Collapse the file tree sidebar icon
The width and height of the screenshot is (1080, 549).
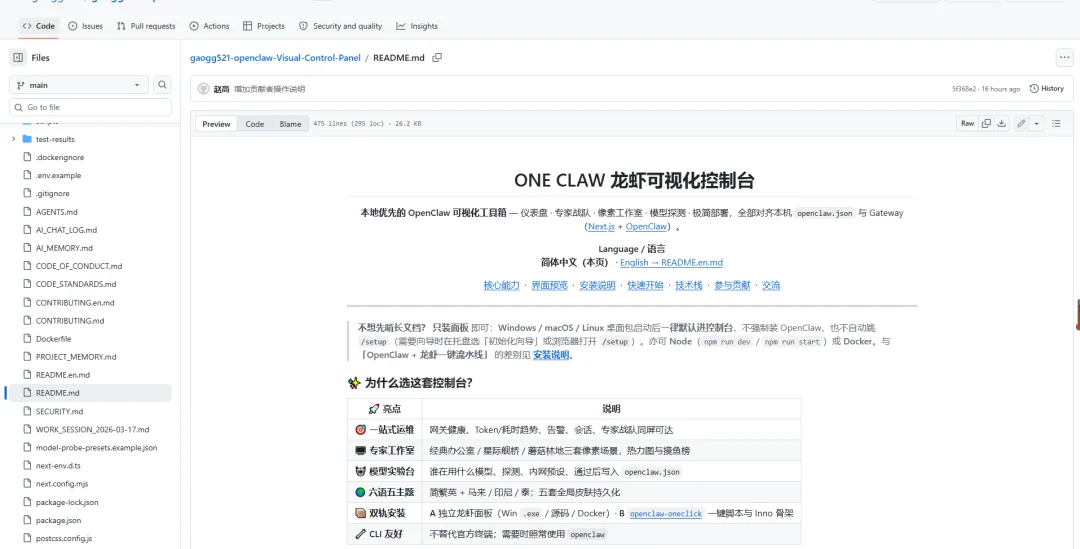(x=19, y=58)
